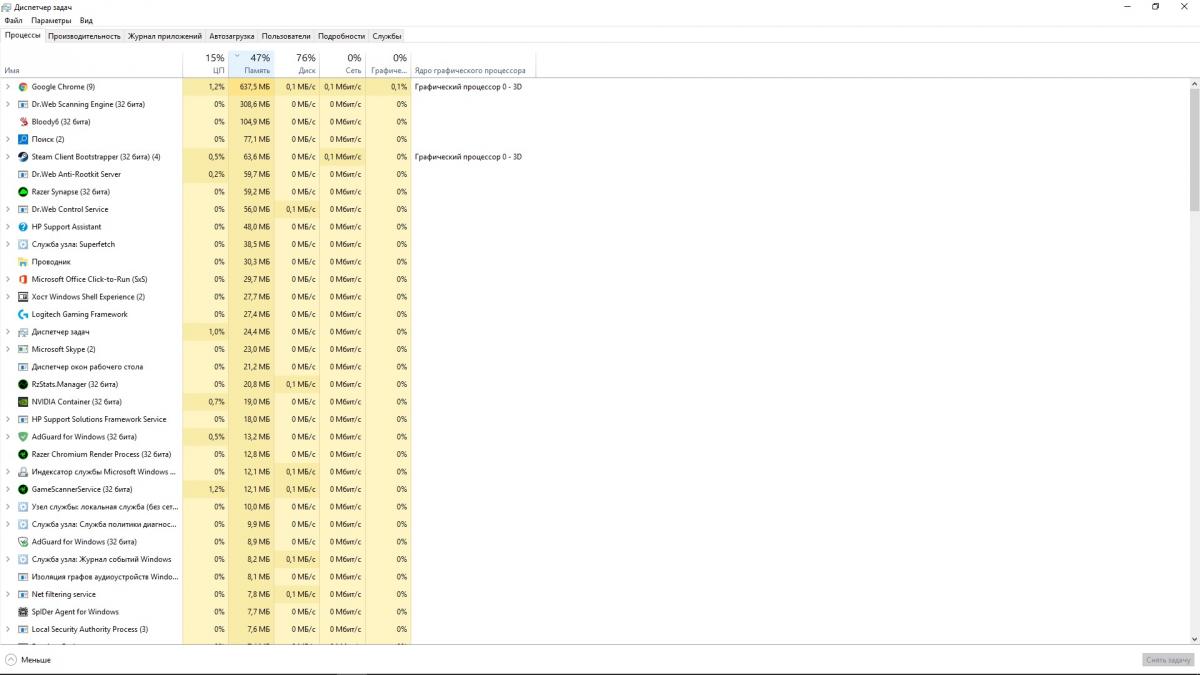Expand the Microsoft Skype (2) group
The height and width of the screenshot is (675, 1200).
(x=8, y=349)
